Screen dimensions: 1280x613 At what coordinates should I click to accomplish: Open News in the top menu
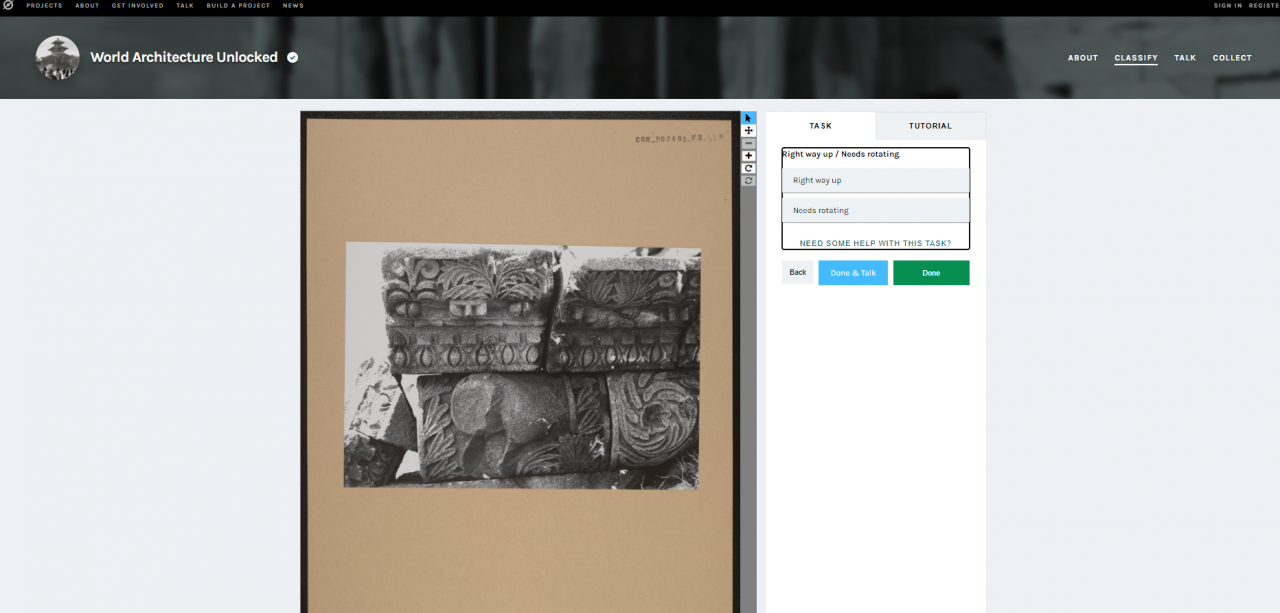point(293,5)
